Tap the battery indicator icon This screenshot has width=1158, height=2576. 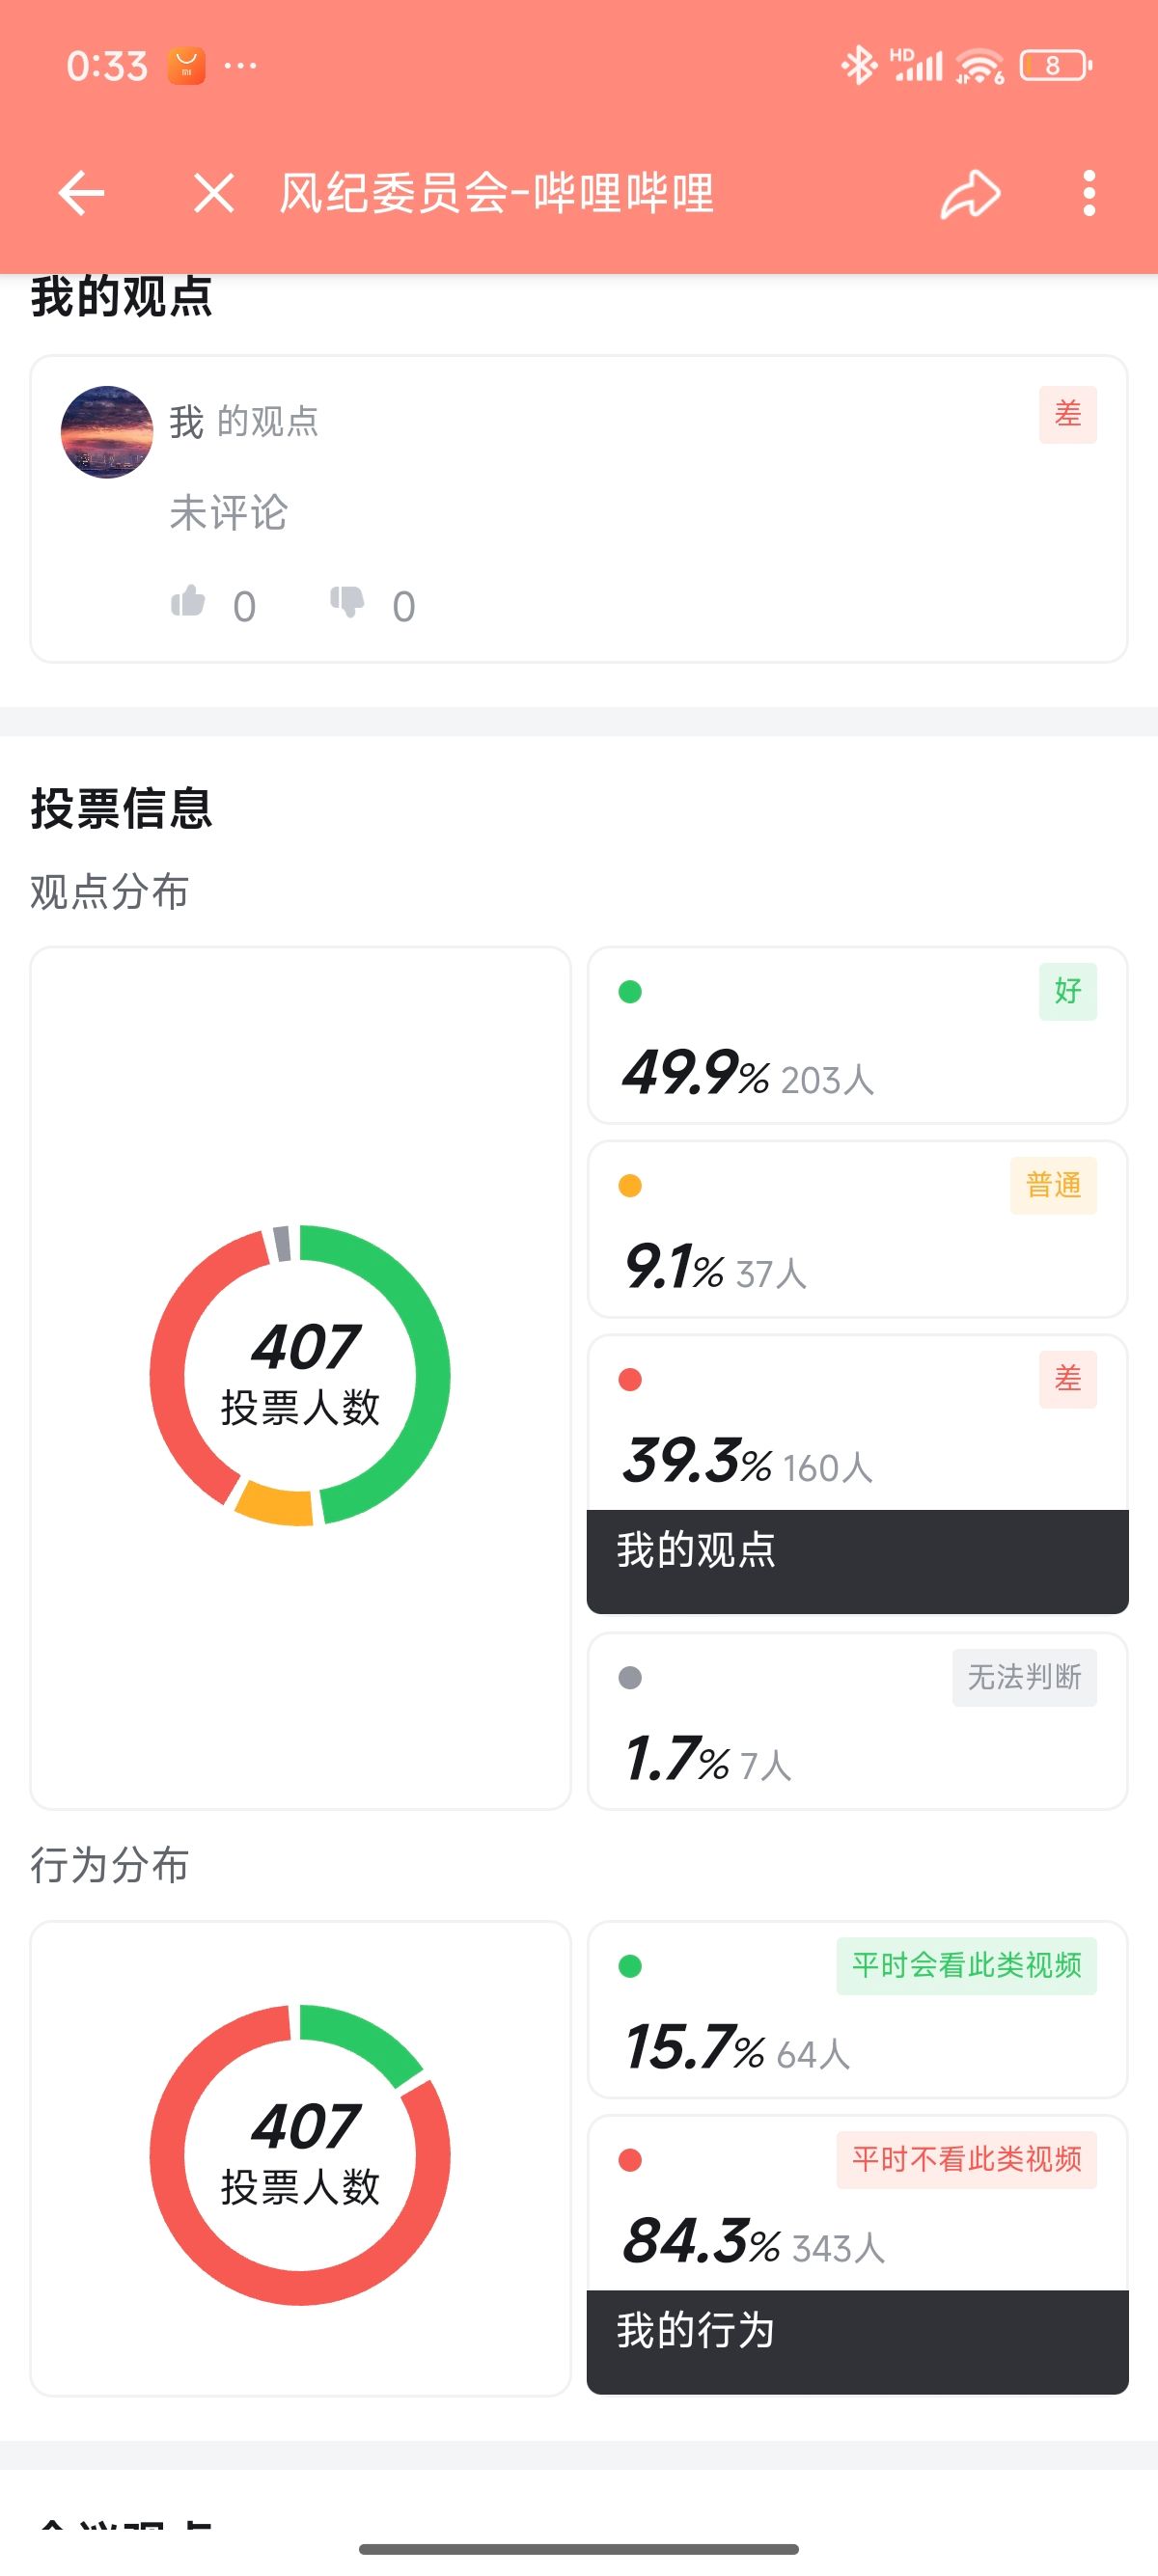click(x=1055, y=66)
